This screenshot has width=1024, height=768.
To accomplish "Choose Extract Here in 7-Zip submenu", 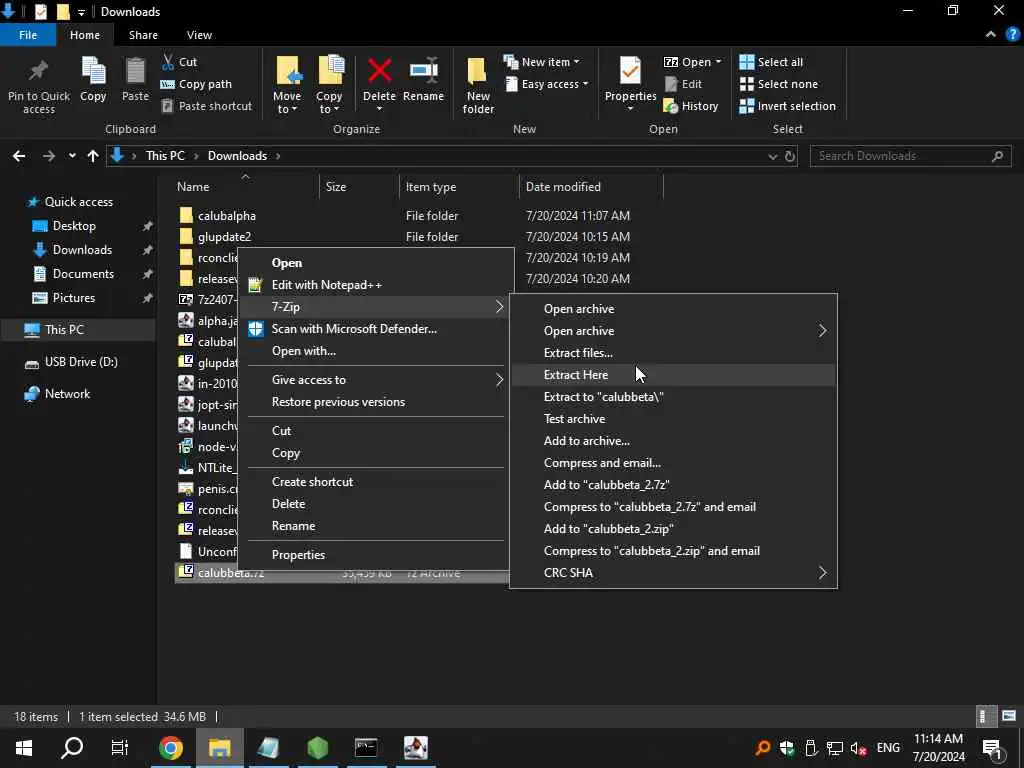I will [x=673, y=375].
